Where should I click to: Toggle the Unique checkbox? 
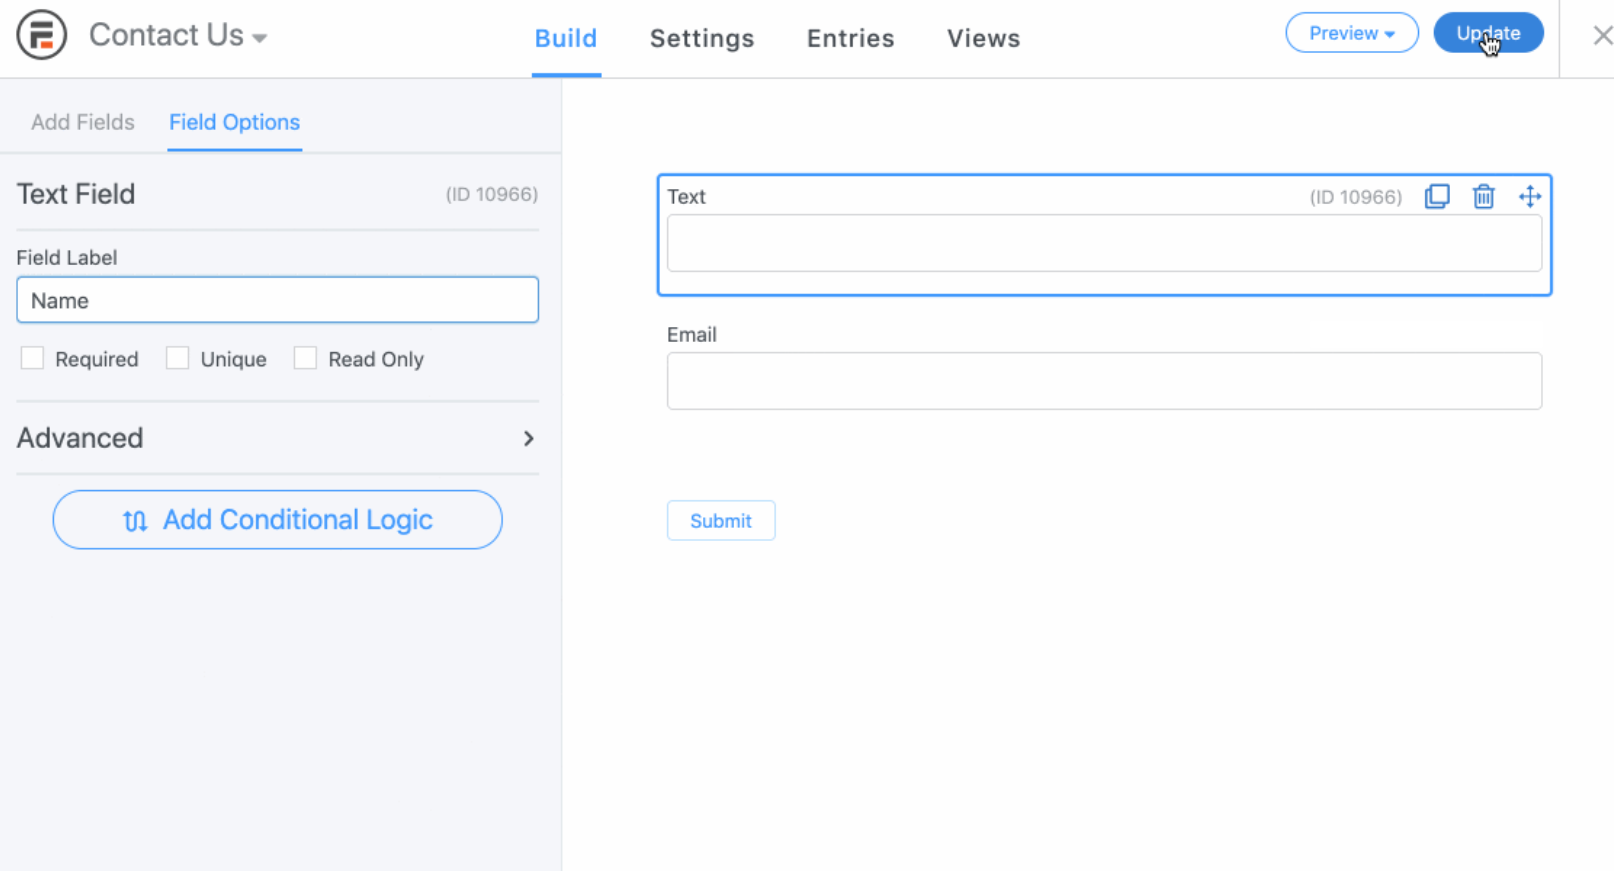[178, 358]
